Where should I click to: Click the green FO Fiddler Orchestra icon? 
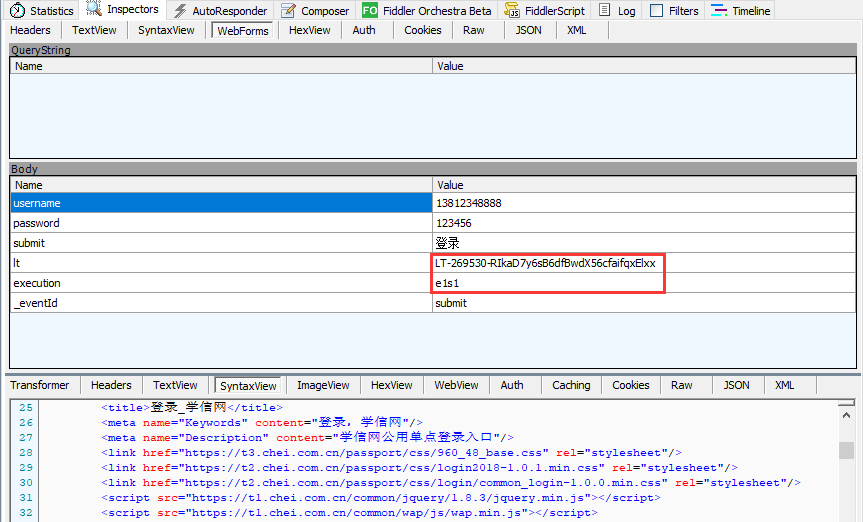tap(370, 10)
